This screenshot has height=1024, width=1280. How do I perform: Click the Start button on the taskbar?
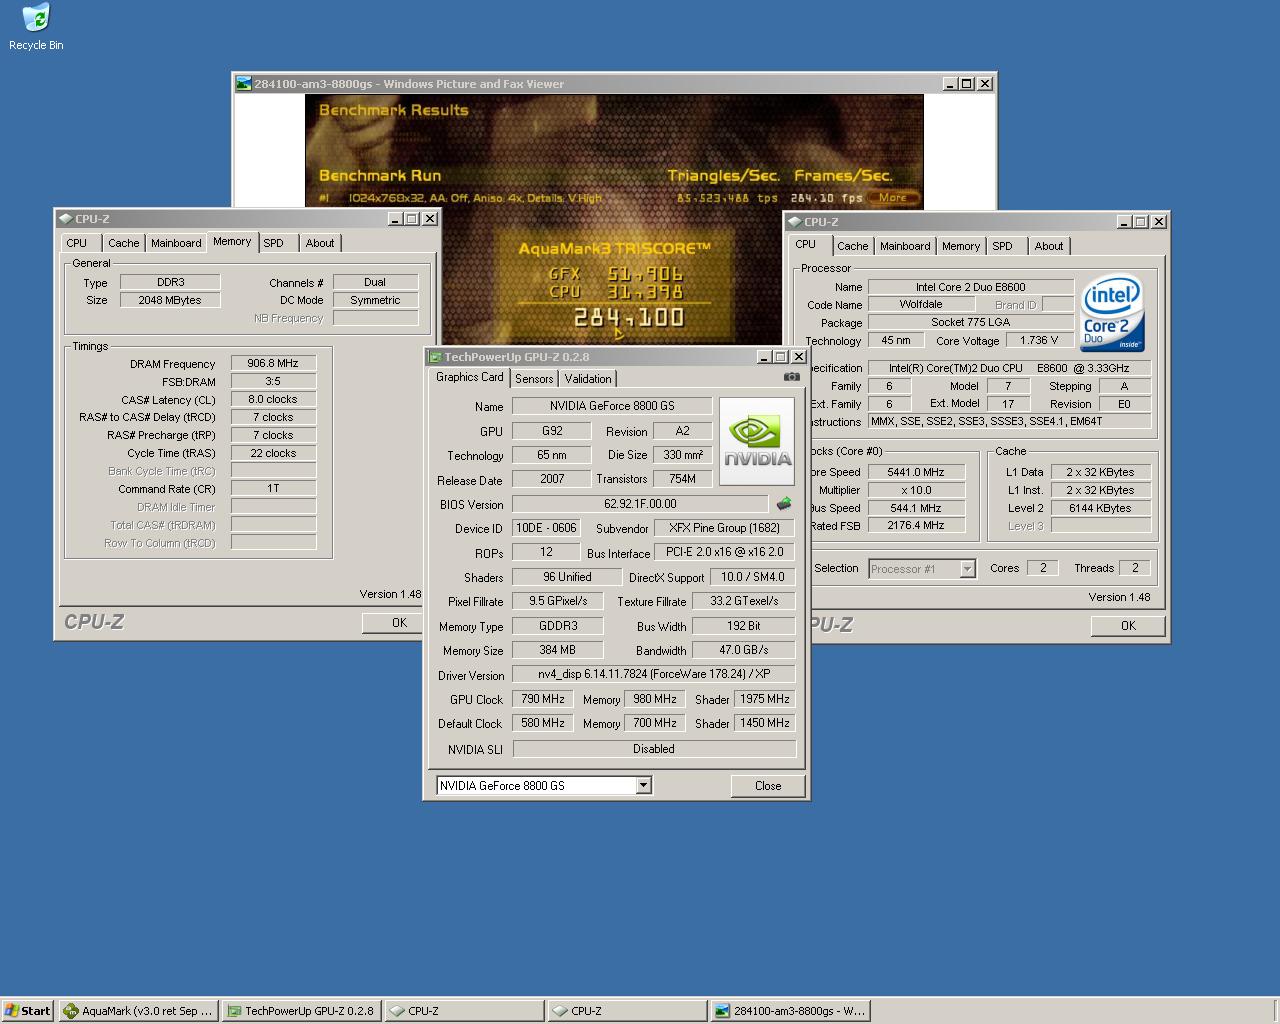tap(27, 1011)
